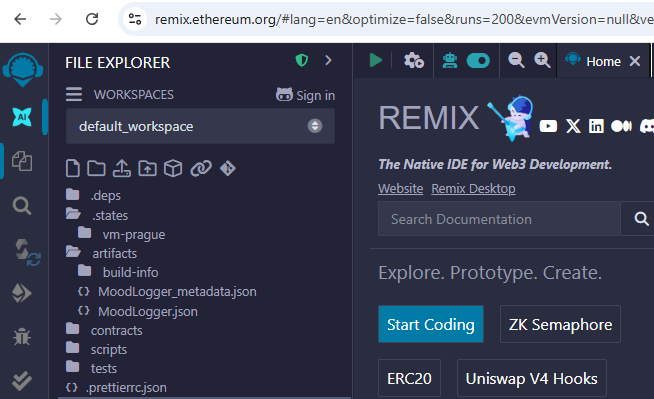Image resolution: width=654 pixels, height=399 pixels.
Task: Create a new folder icon
Action: point(96,168)
